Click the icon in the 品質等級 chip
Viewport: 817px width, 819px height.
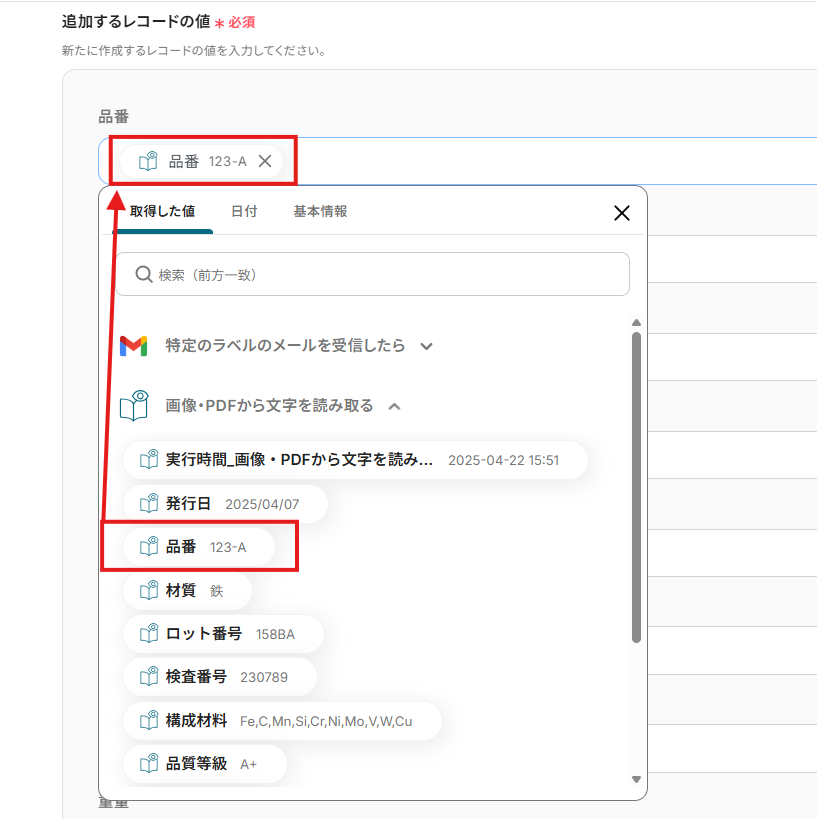click(x=149, y=763)
